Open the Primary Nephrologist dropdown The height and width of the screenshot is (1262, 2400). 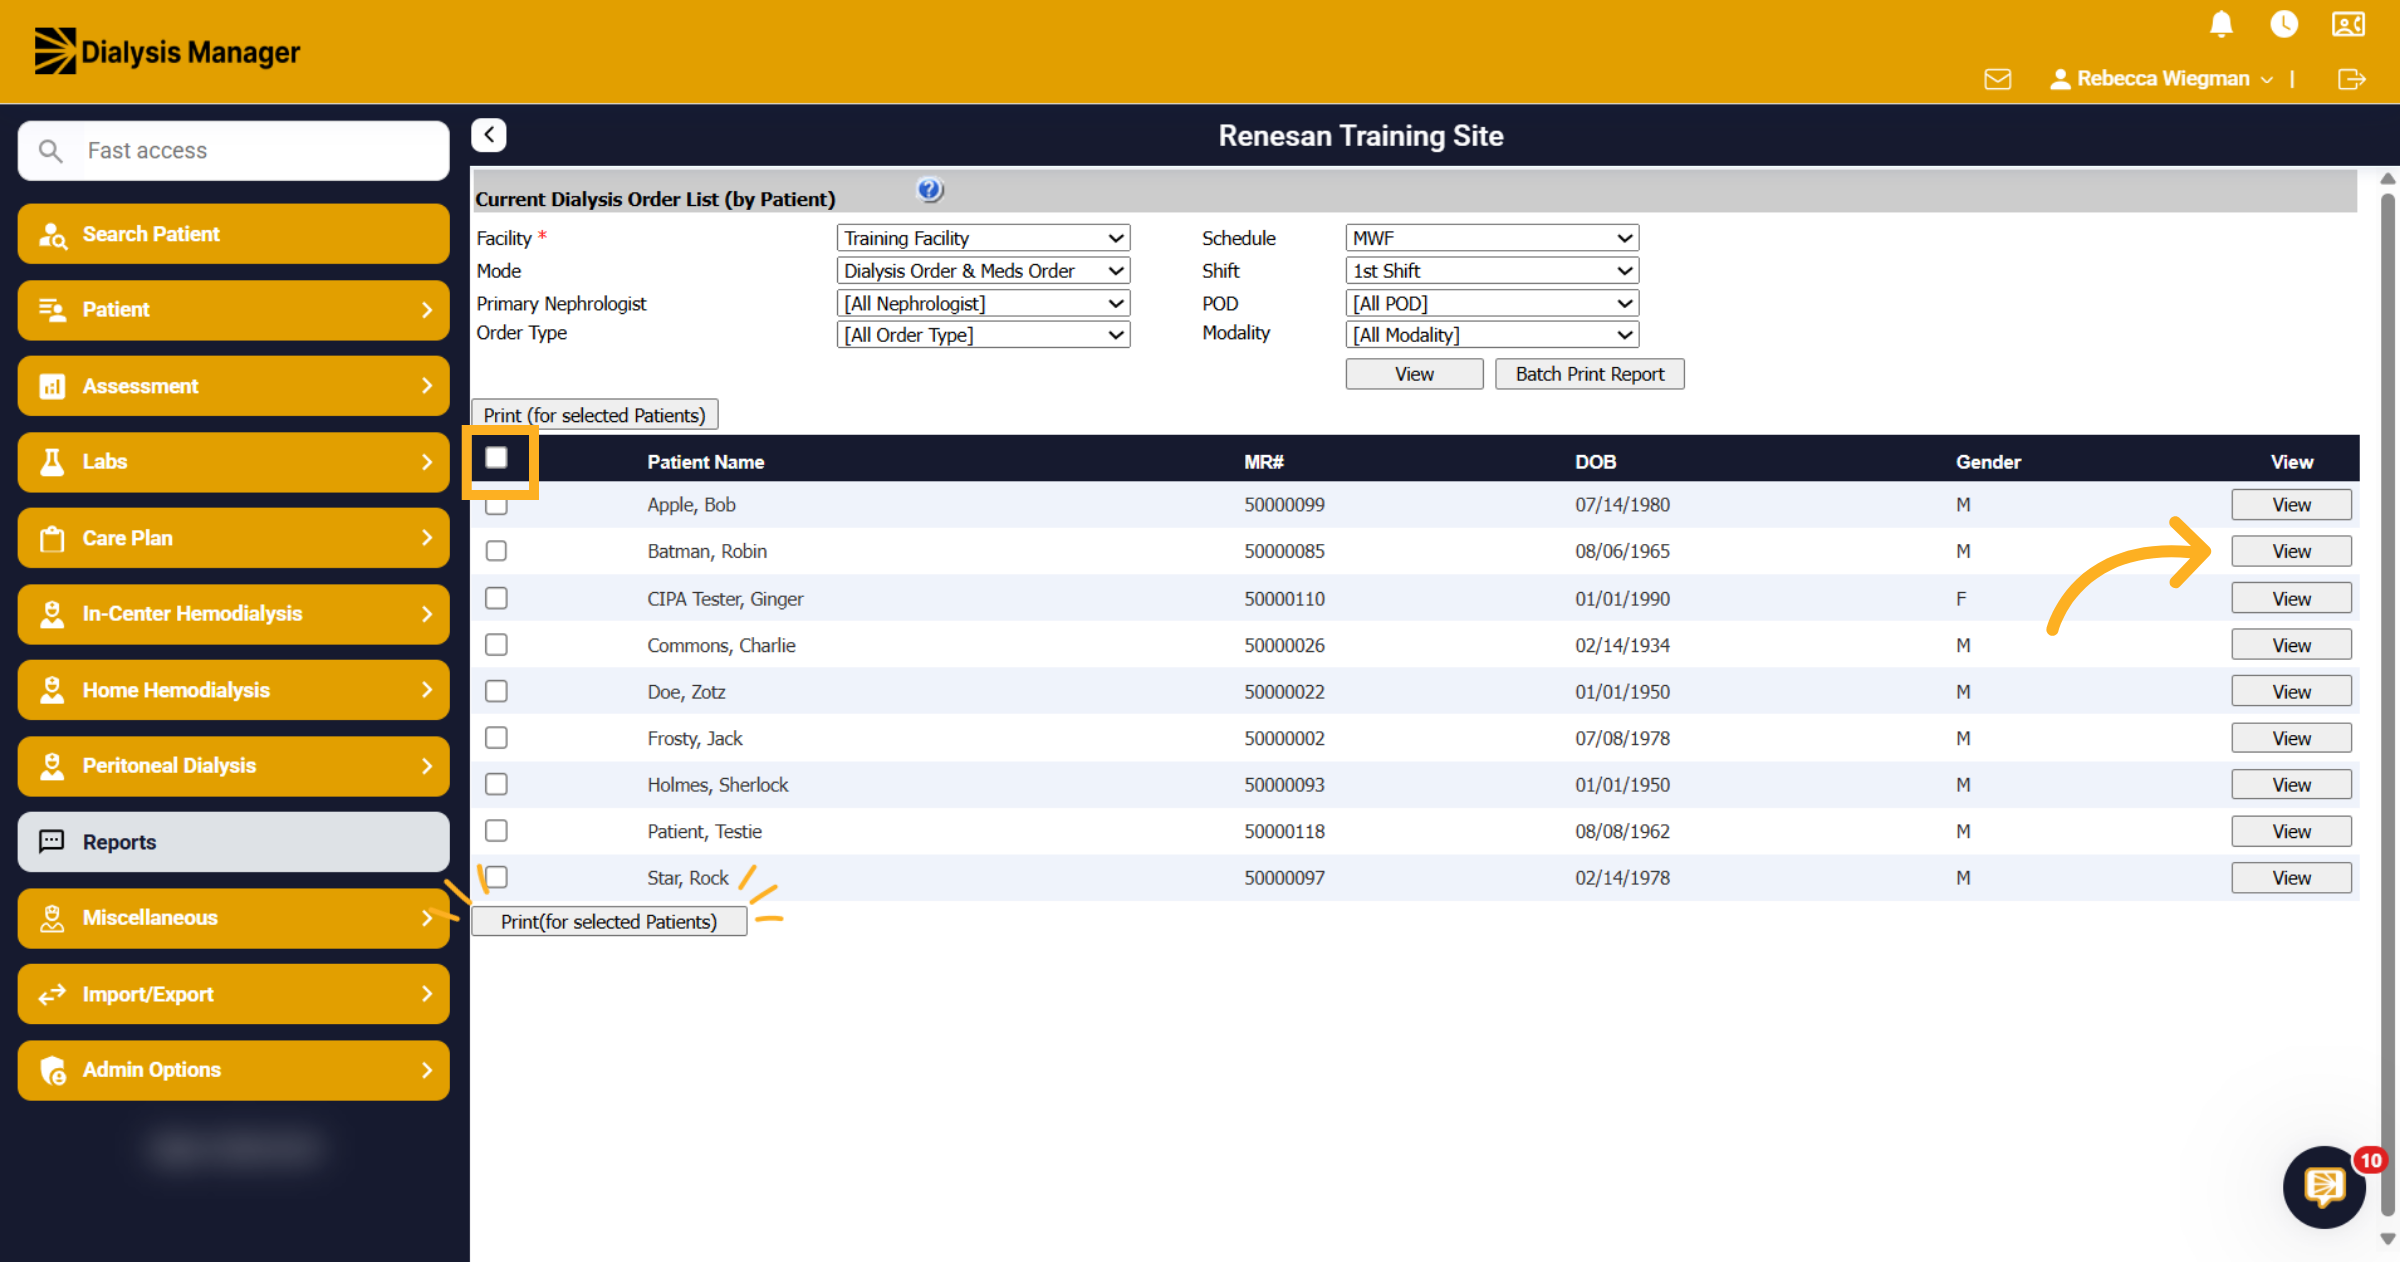click(983, 303)
